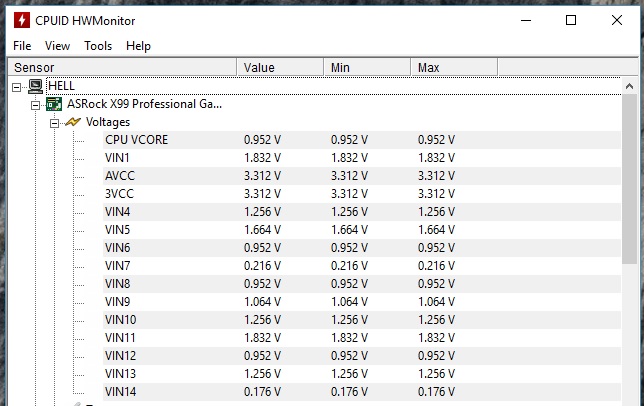
Task: Collapse the ASRock X99 motherboard node
Action: tap(36, 104)
